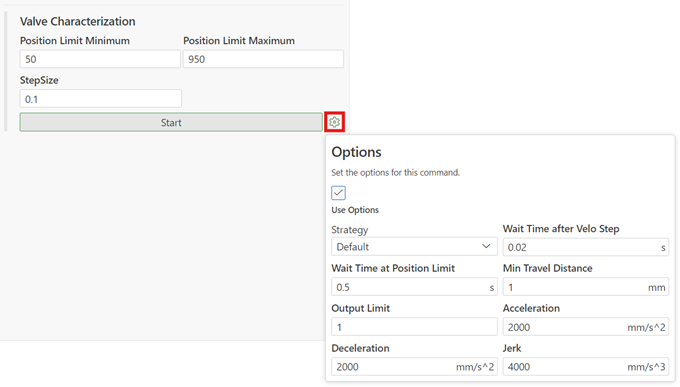
Task: Select the Jerk label
Action: [512, 348]
